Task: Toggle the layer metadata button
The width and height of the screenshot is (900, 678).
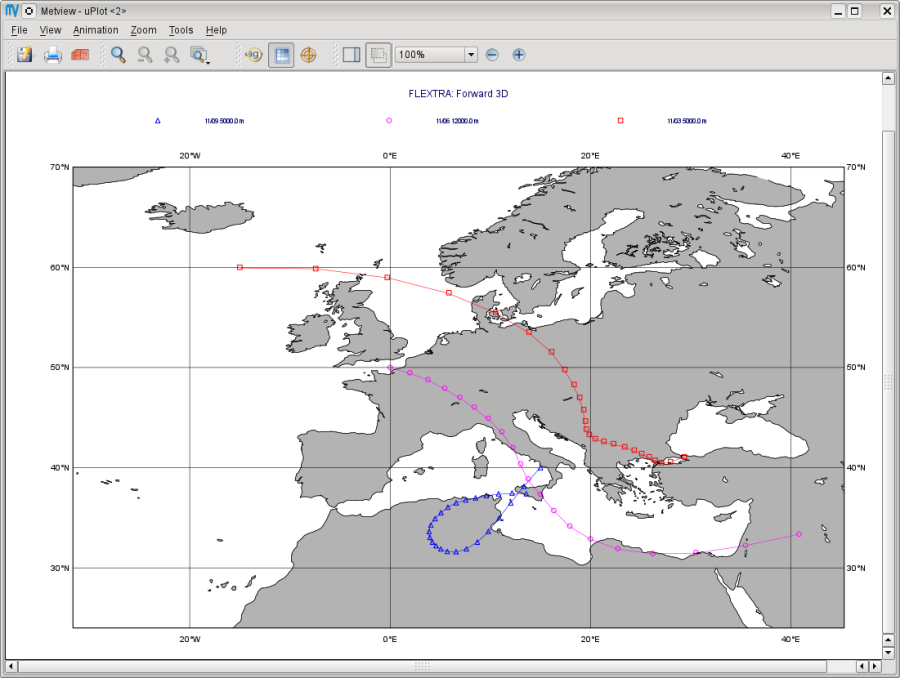Action: pyautogui.click(x=281, y=55)
